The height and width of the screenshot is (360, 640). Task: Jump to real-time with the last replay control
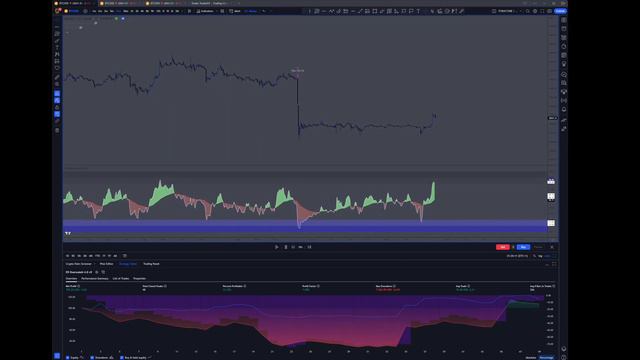309,247
